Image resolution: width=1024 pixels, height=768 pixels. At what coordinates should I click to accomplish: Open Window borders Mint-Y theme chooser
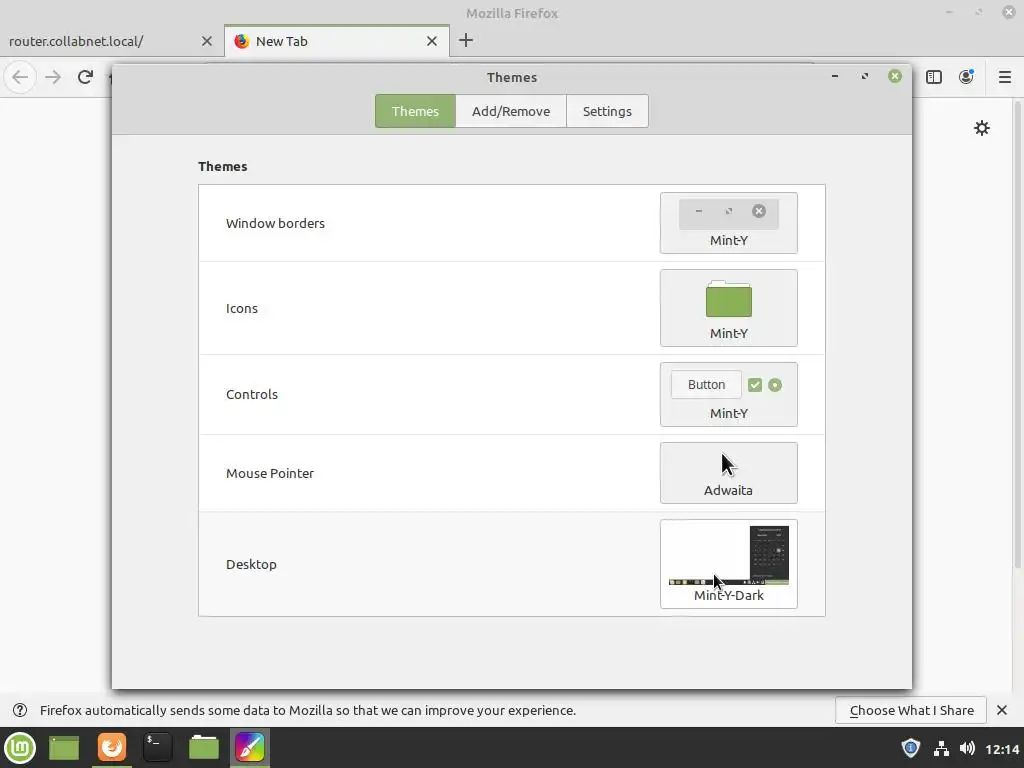click(x=728, y=223)
